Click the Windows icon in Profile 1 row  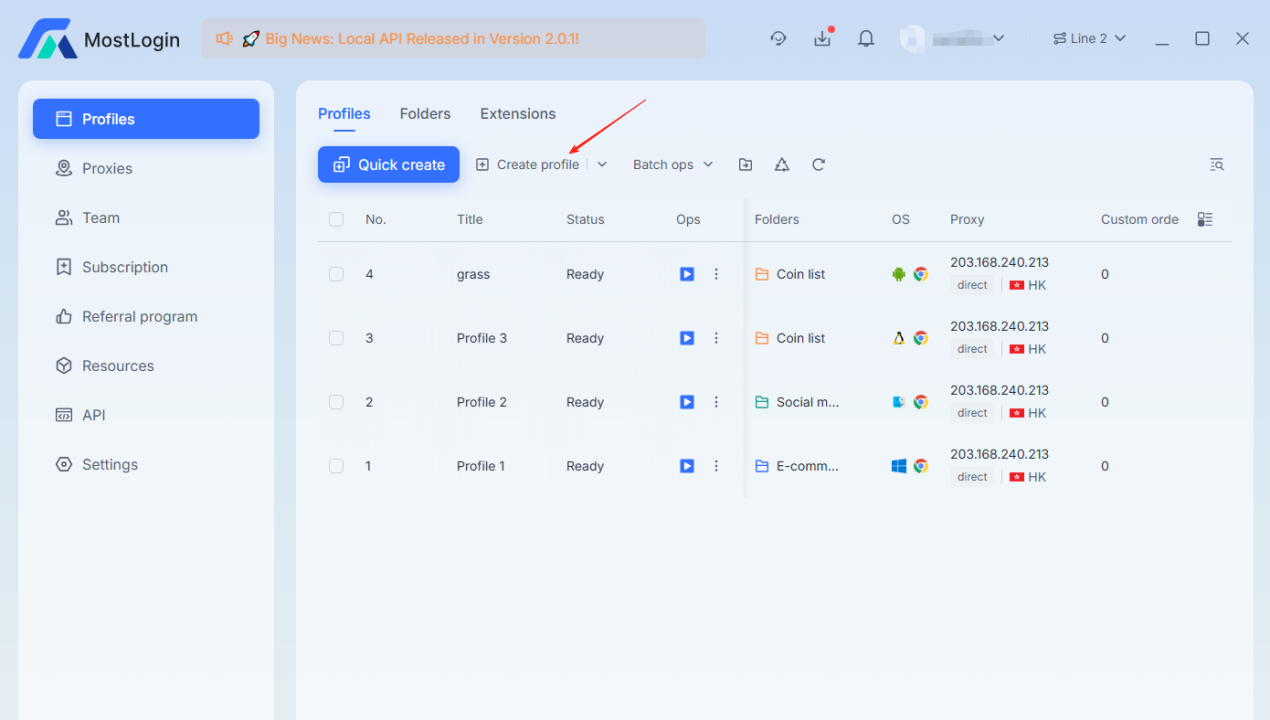coord(899,466)
